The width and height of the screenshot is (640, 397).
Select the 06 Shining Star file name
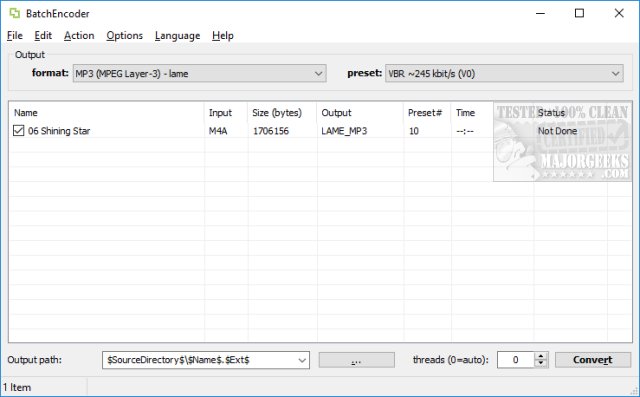[x=59, y=131]
